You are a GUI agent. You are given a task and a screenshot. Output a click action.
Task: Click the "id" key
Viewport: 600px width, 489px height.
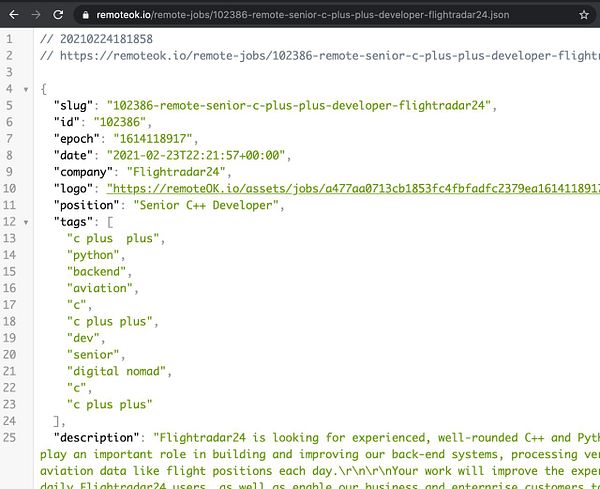point(67,122)
